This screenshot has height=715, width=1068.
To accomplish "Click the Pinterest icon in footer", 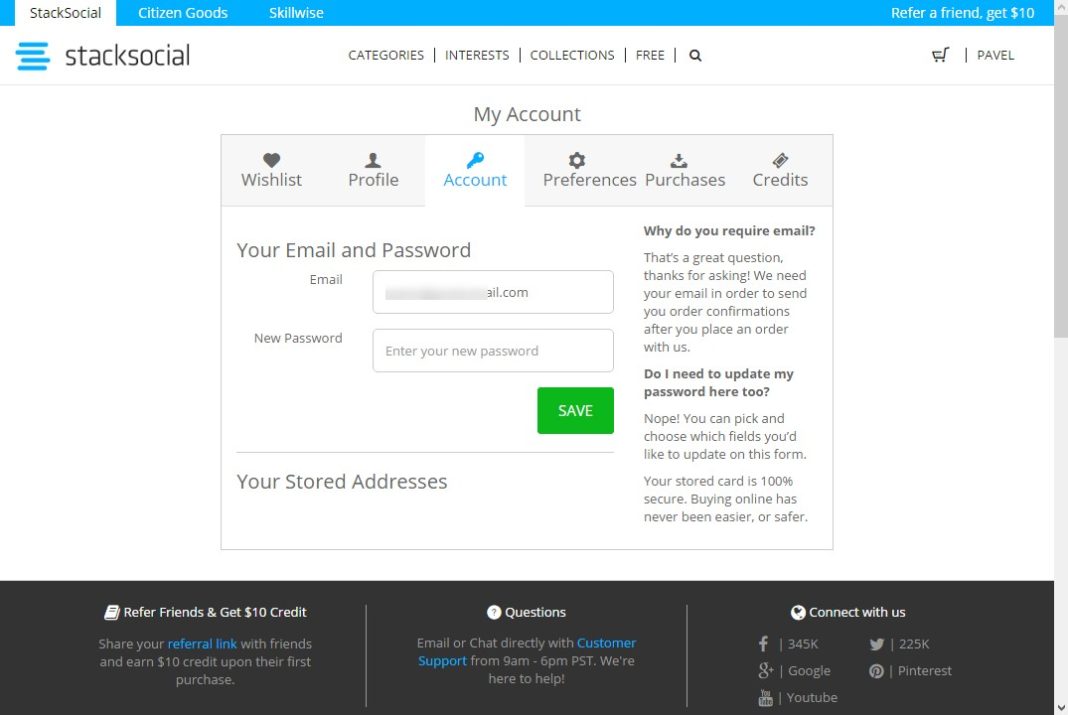I will coord(877,671).
